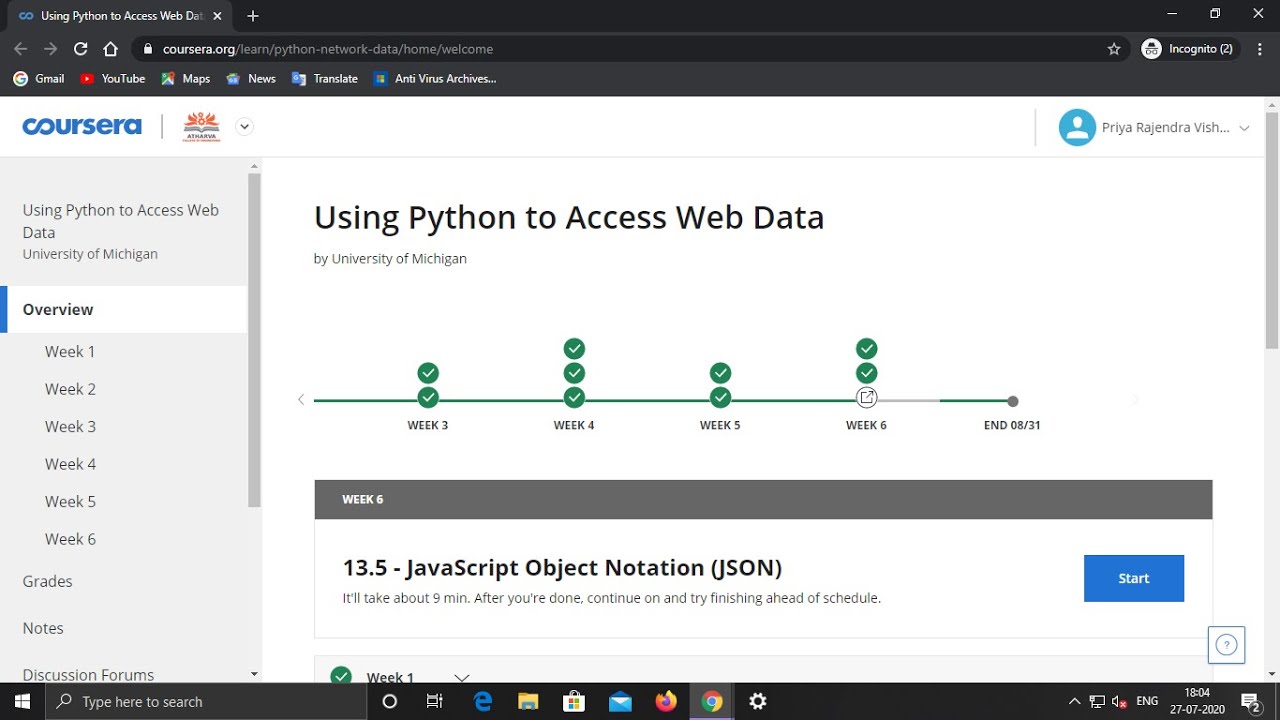
Task: Go to Week 5 in sidebar
Action: (70, 501)
